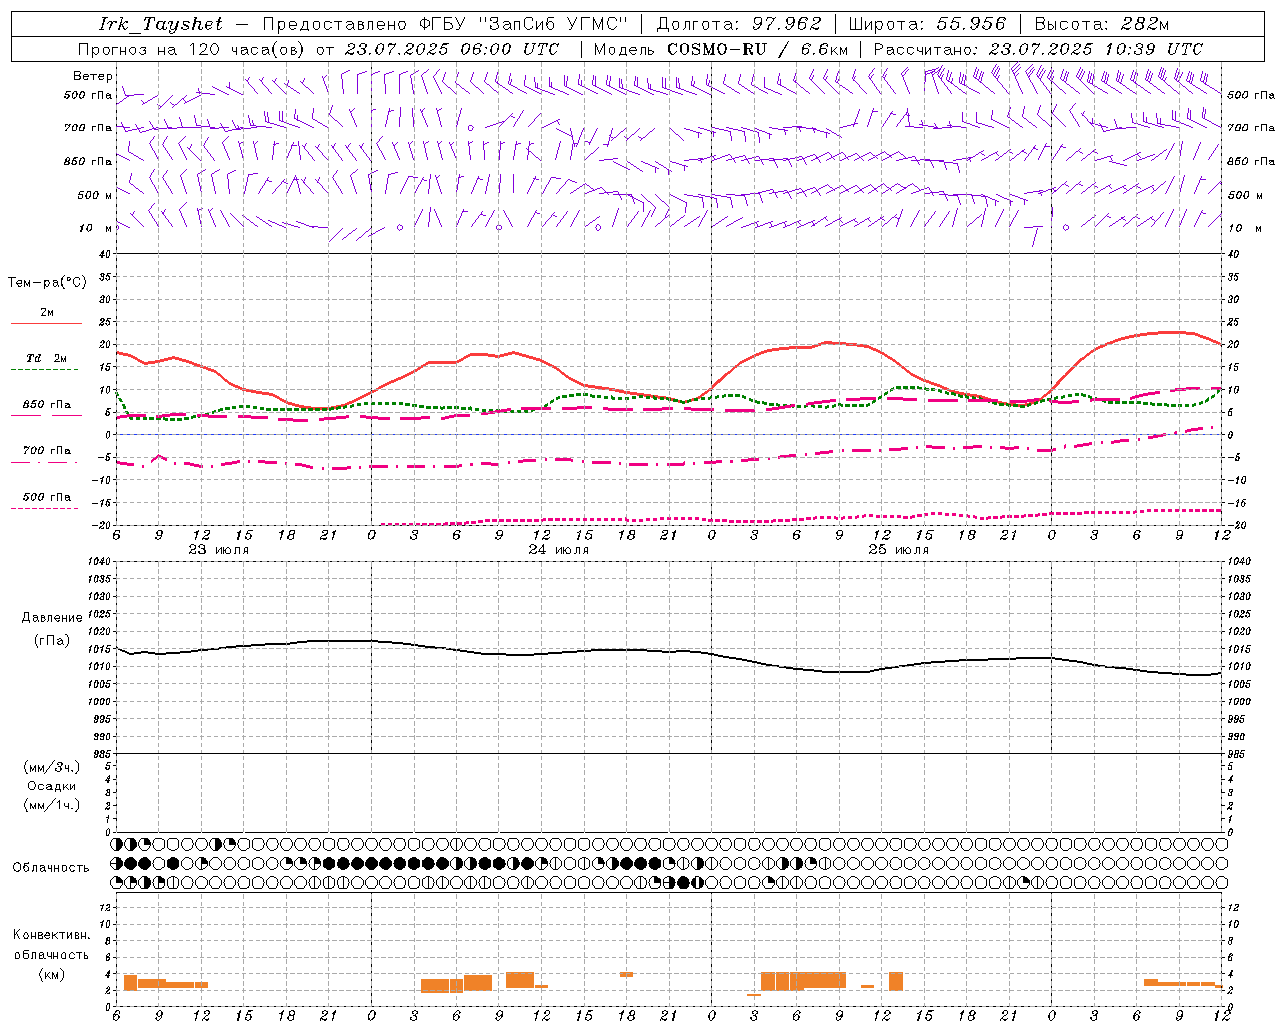The height and width of the screenshot is (1024, 1280).
Task: Click the 23 июля date label
Action: (219, 550)
